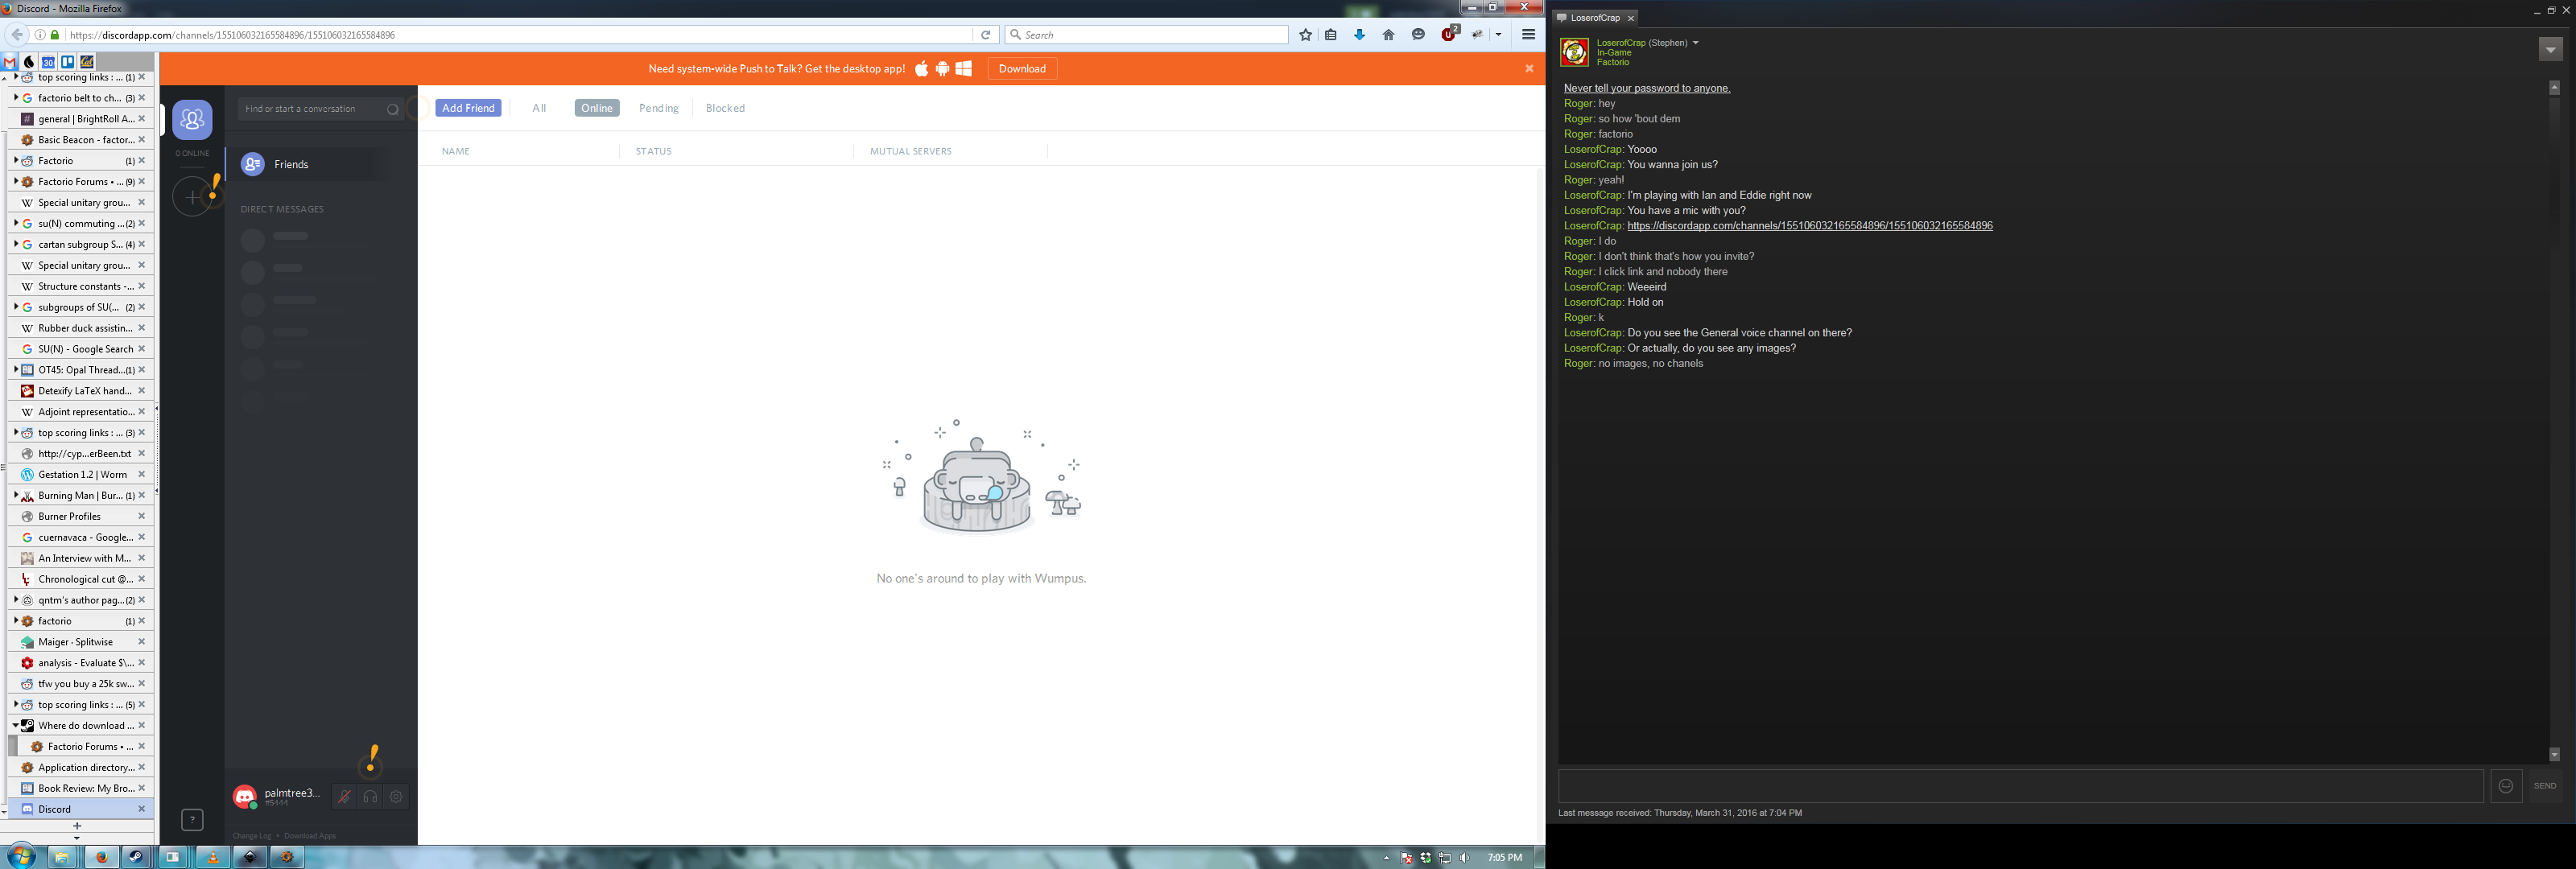Click the Windows app icon in banner
The width and height of the screenshot is (2576, 869).
tap(964, 68)
